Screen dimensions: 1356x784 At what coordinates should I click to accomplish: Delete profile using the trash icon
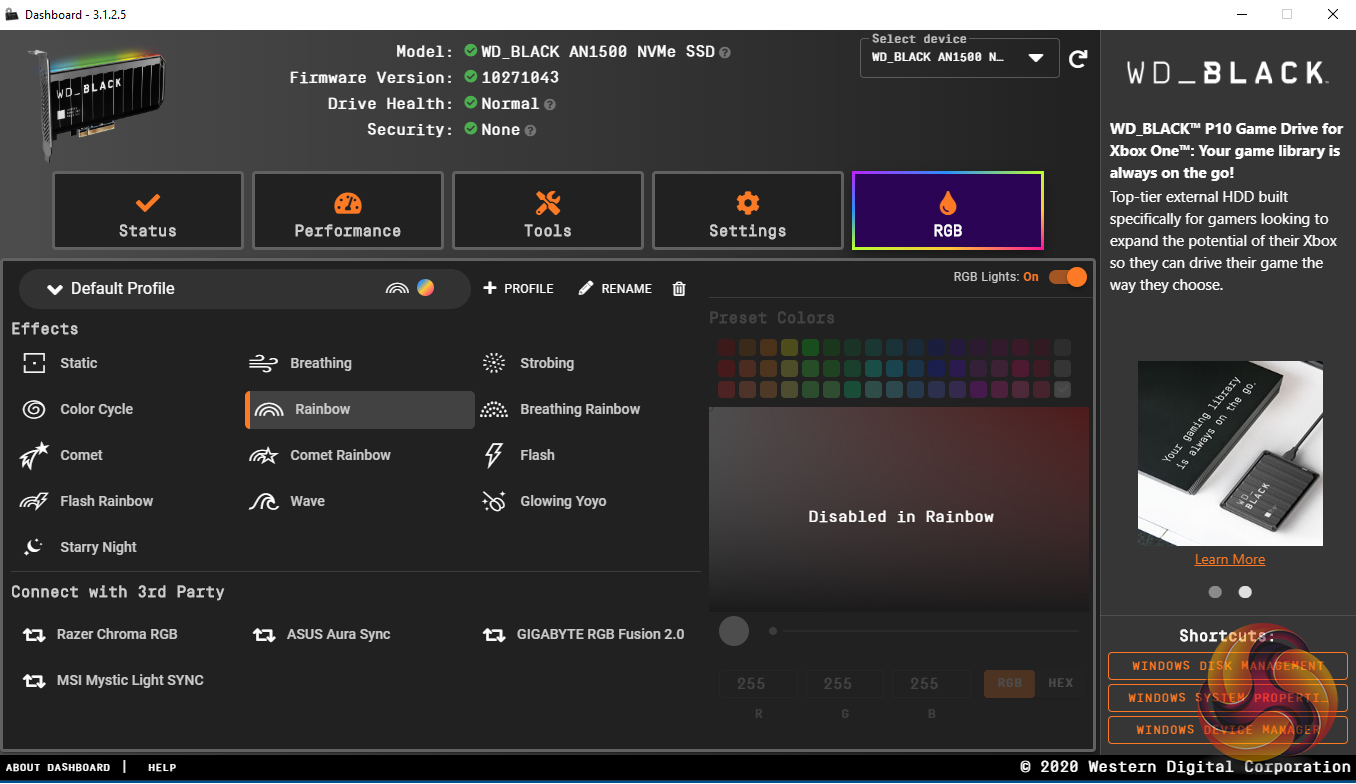679,289
